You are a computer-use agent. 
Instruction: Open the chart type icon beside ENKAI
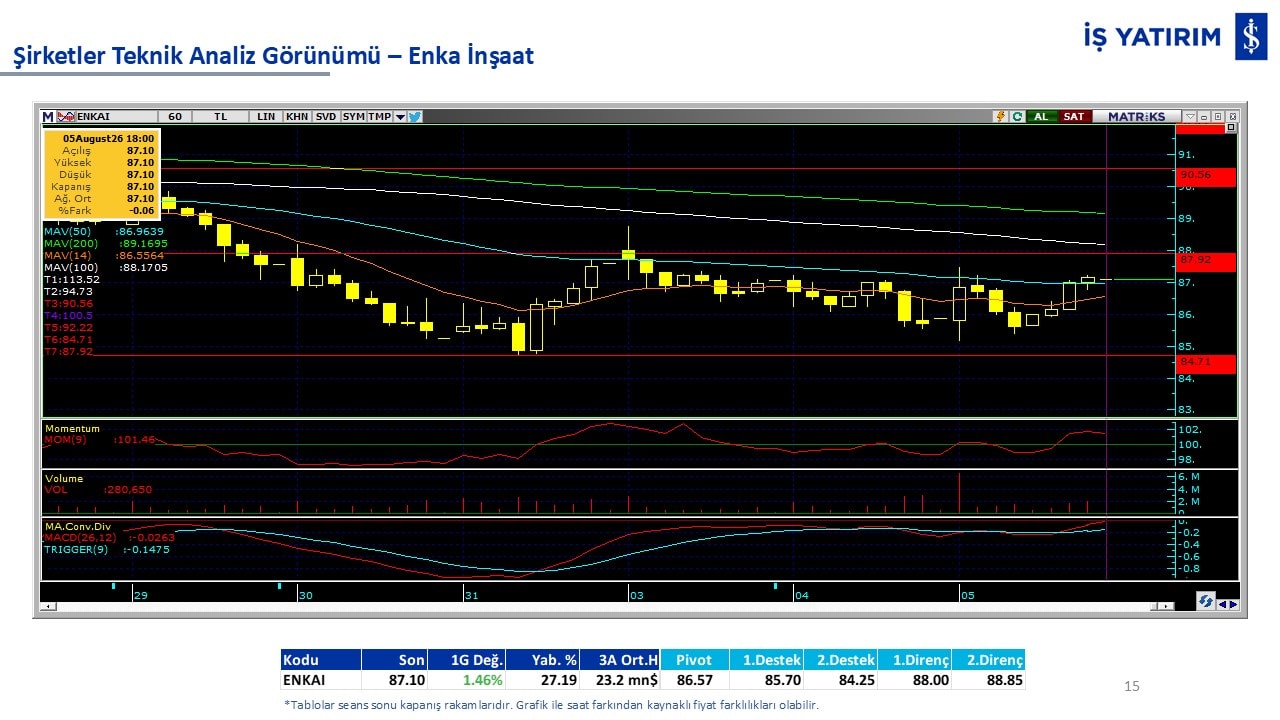[66, 116]
